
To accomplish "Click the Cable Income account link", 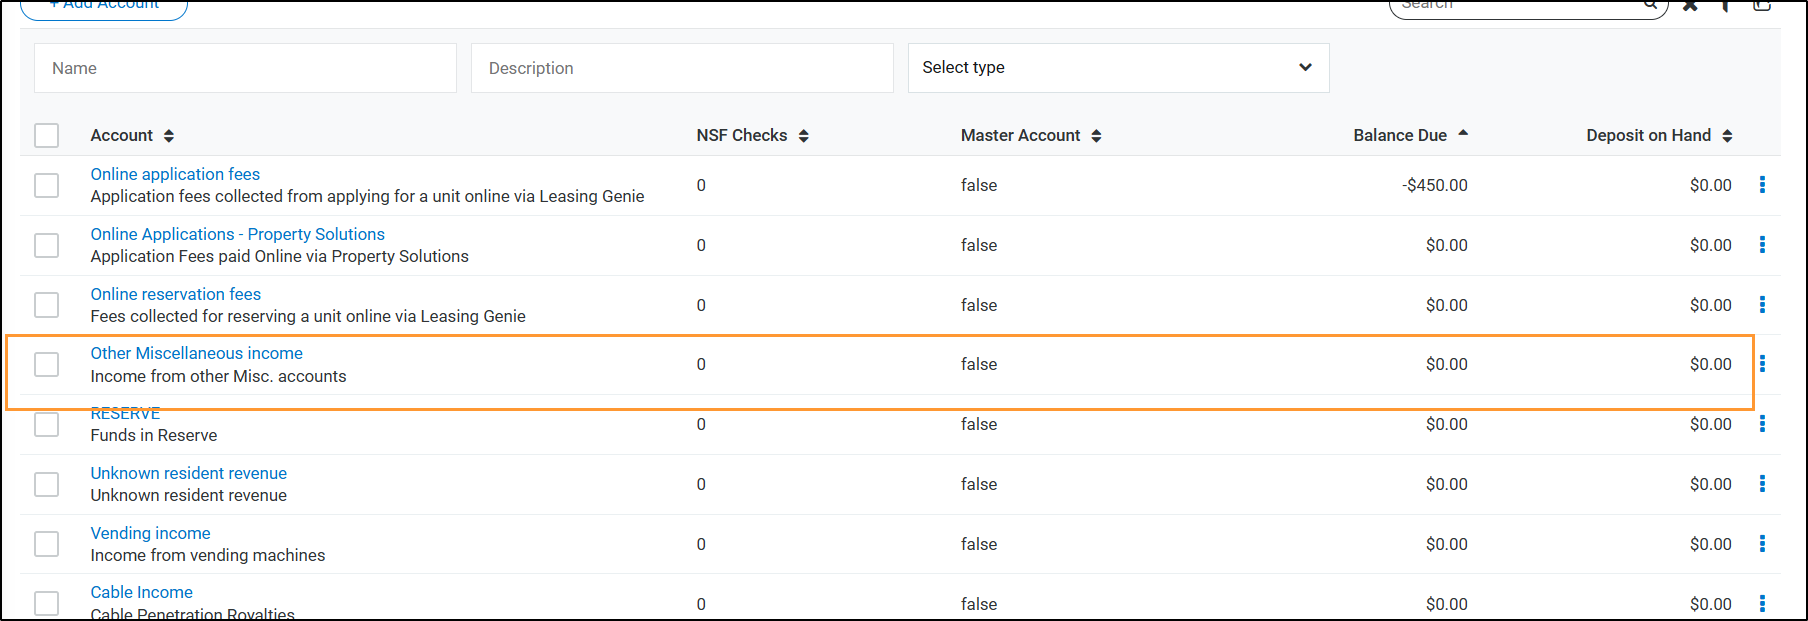I will [141, 592].
